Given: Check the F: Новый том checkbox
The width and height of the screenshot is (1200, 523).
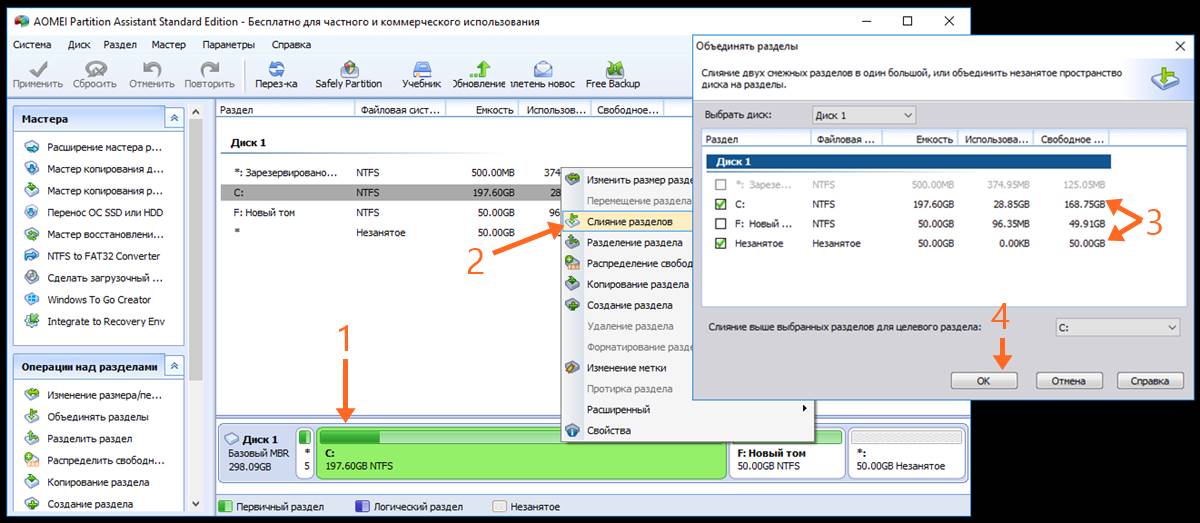Looking at the screenshot, I should [723, 224].
